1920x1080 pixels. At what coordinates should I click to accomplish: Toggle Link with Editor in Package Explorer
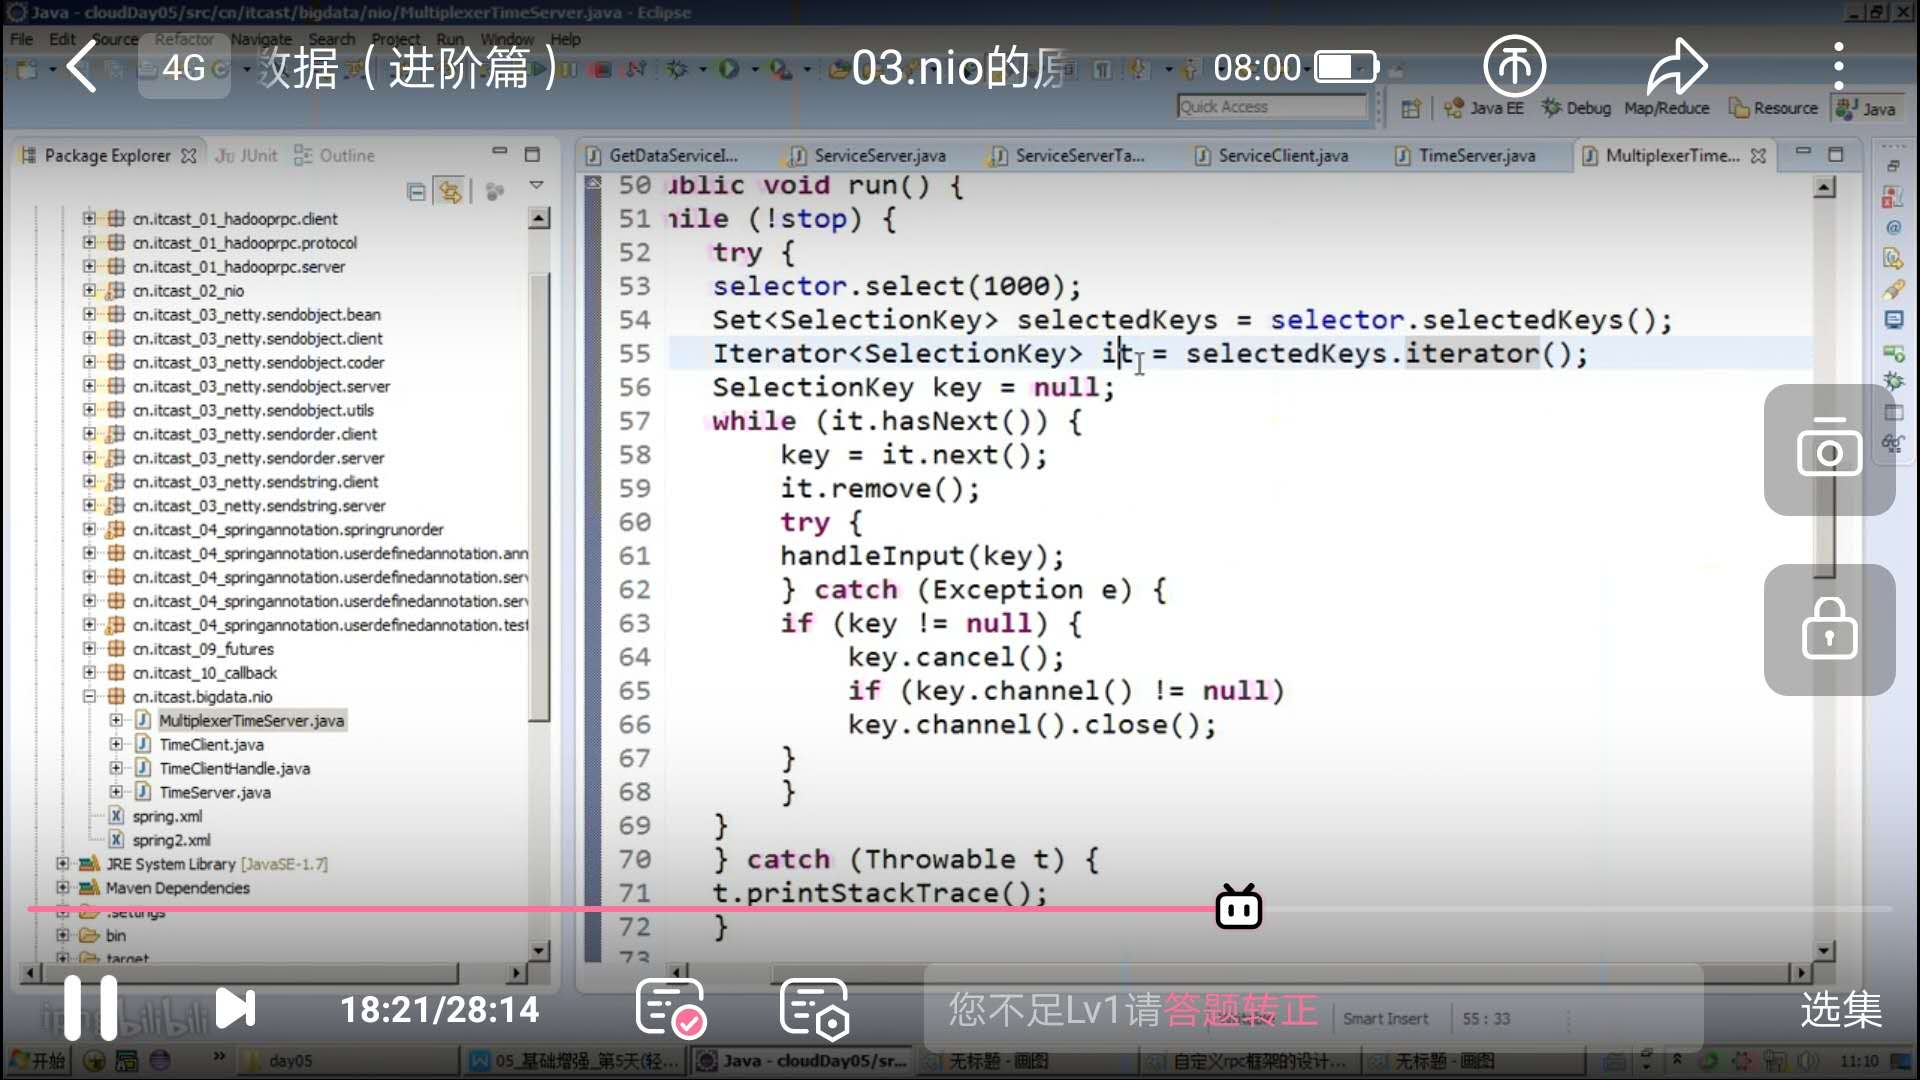point(450,191)
